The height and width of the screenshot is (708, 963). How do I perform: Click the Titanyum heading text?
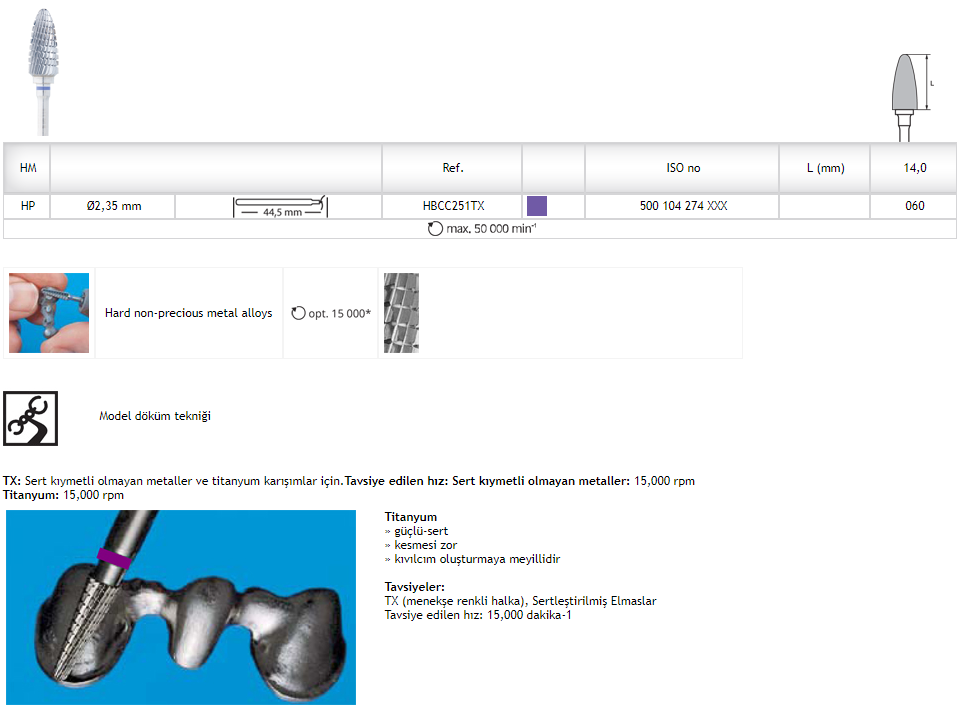(x=410, y=517)
